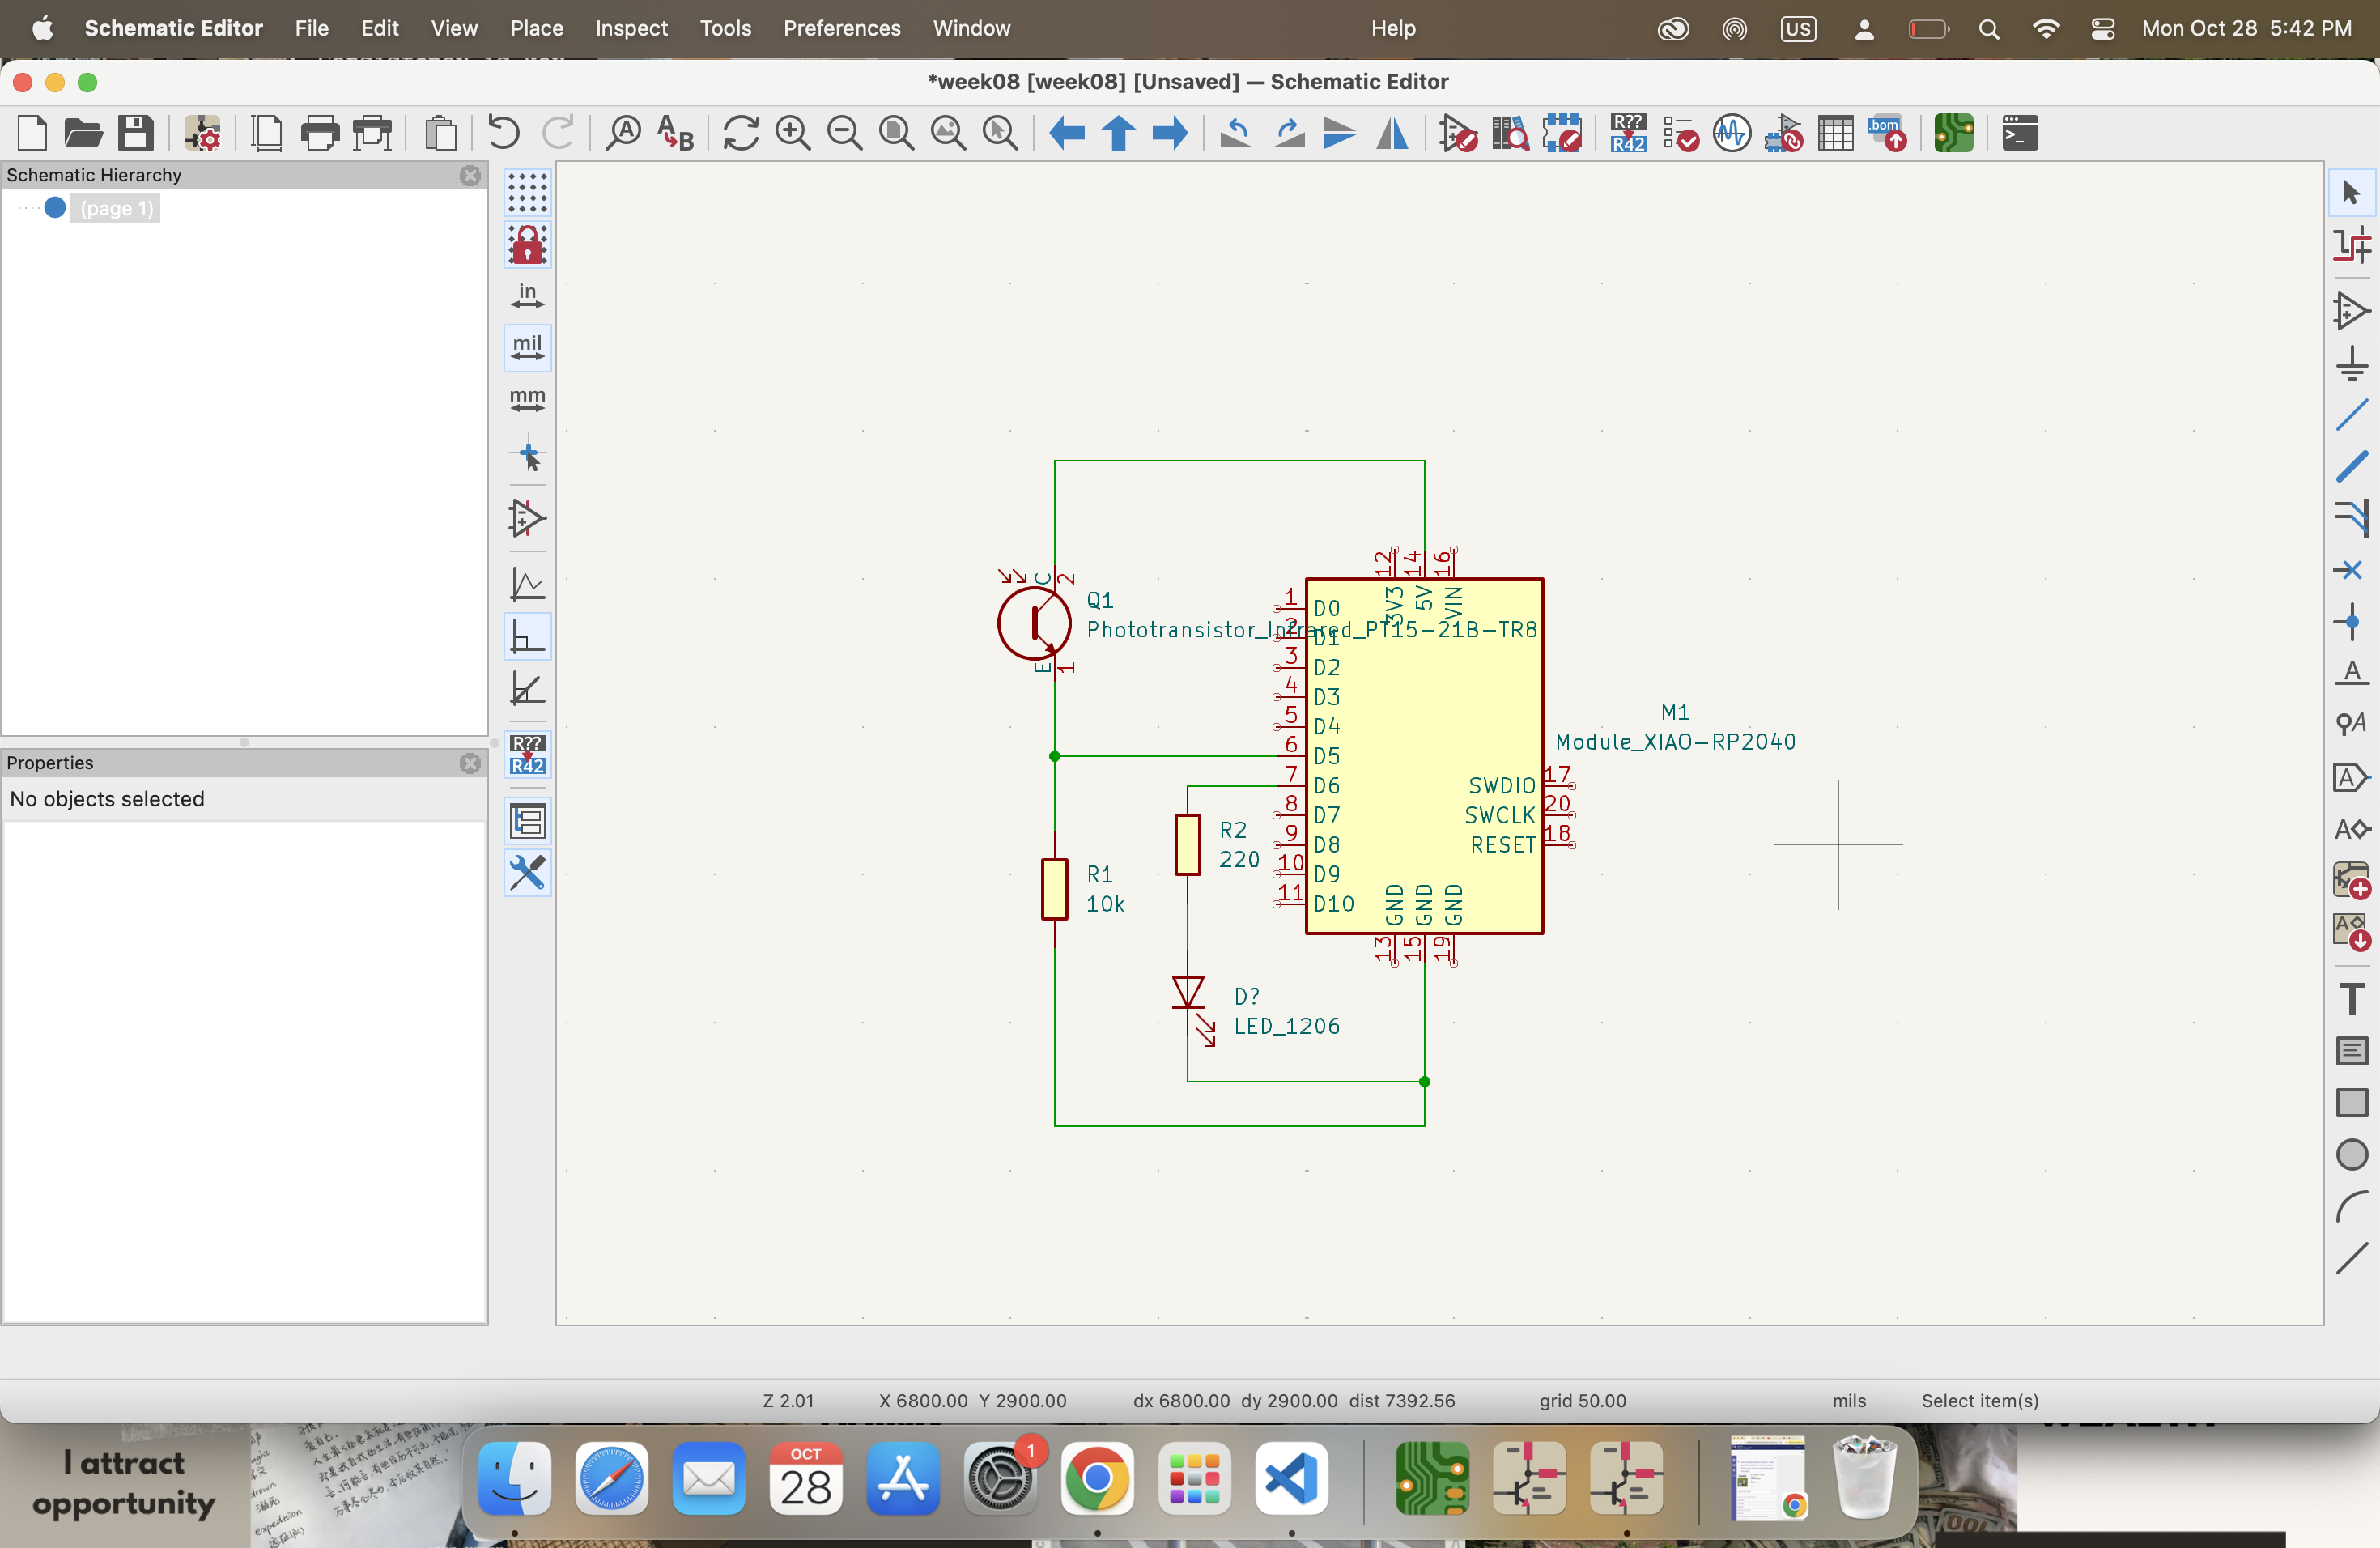This screenshot has height=1548, width=2380.
Task: Create a new schematic file
Action: tap(32, 133)
